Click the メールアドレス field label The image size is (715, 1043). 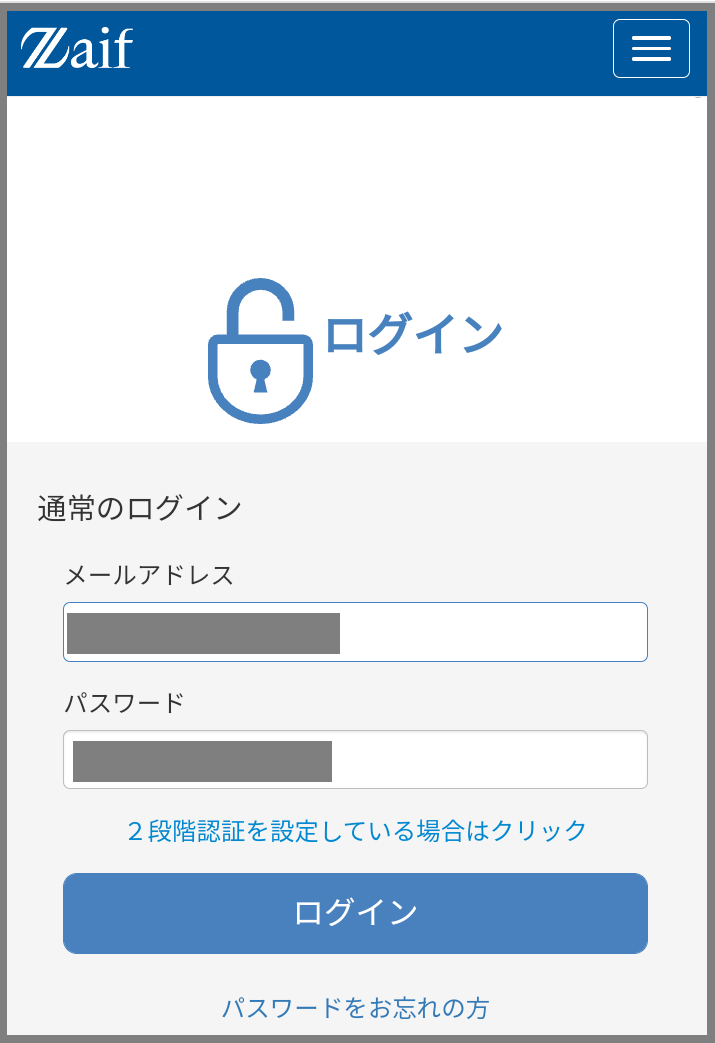click(x=149, y=575)
